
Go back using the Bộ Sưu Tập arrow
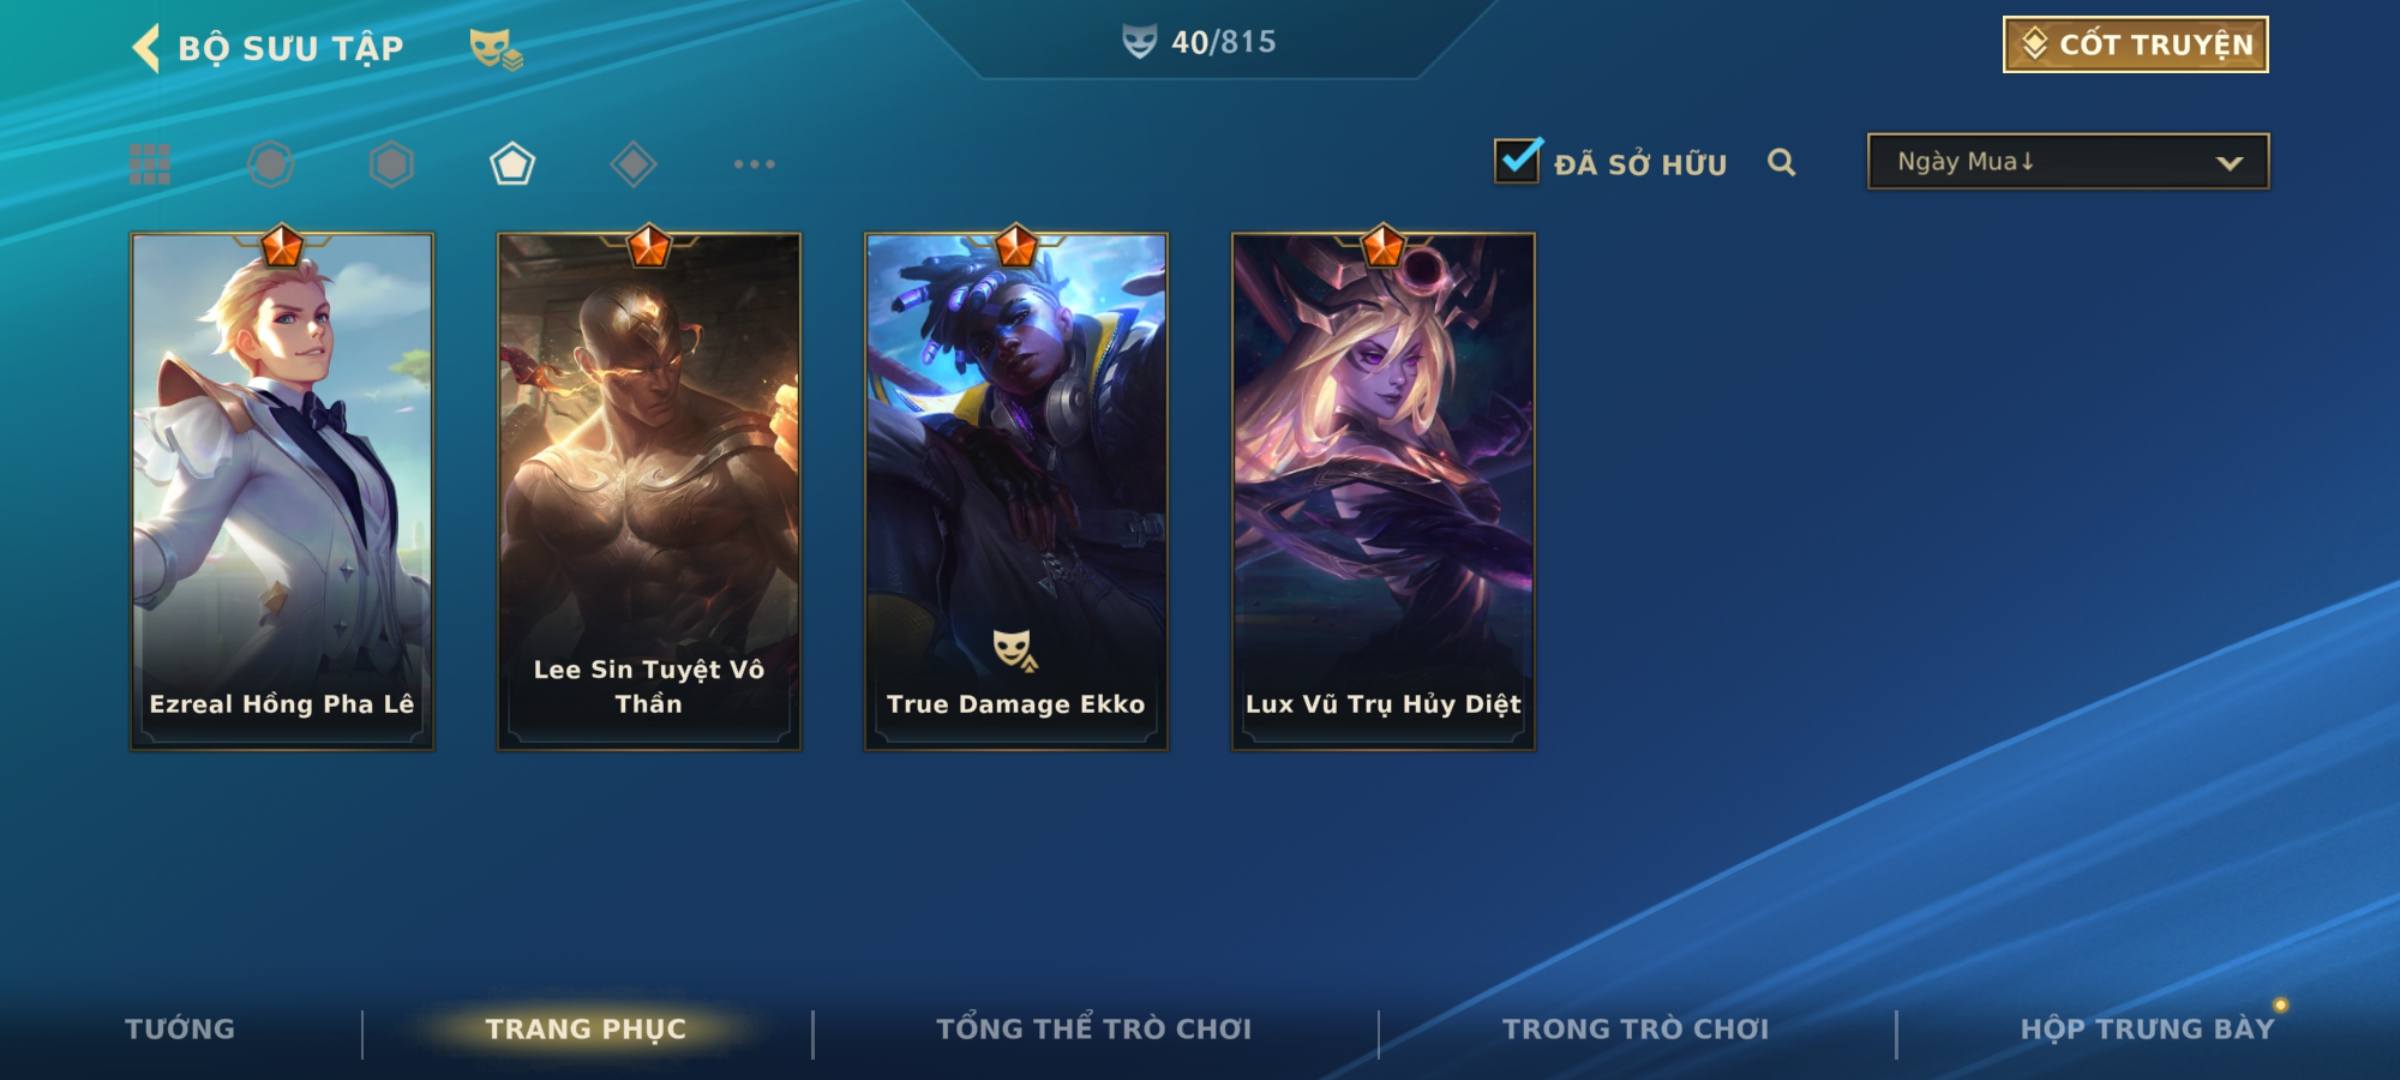click(146, 48)
